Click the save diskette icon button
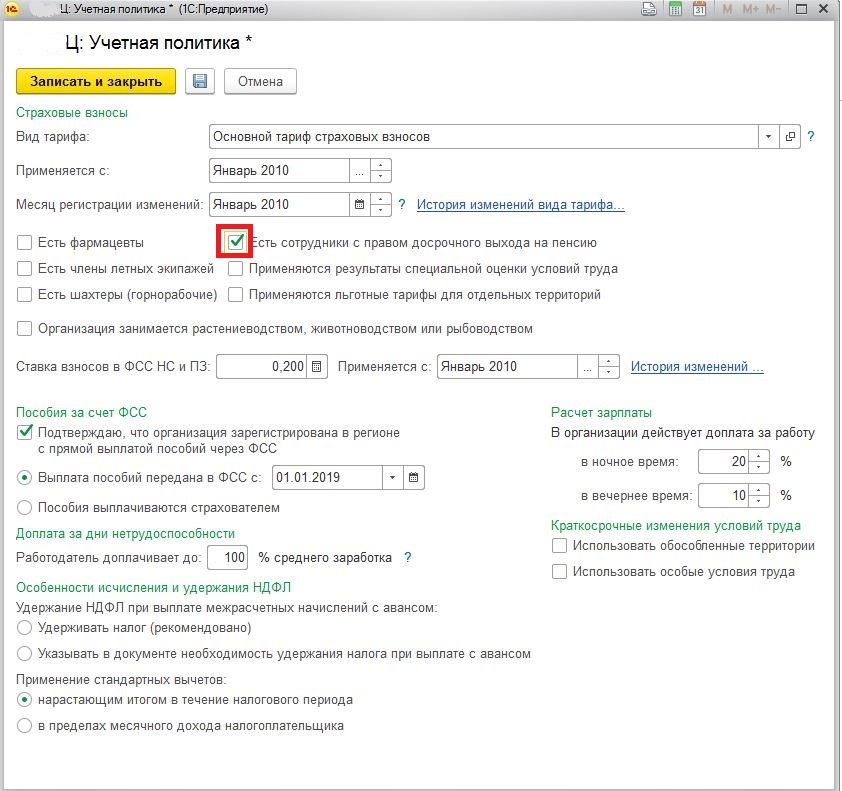 point(200,82)
